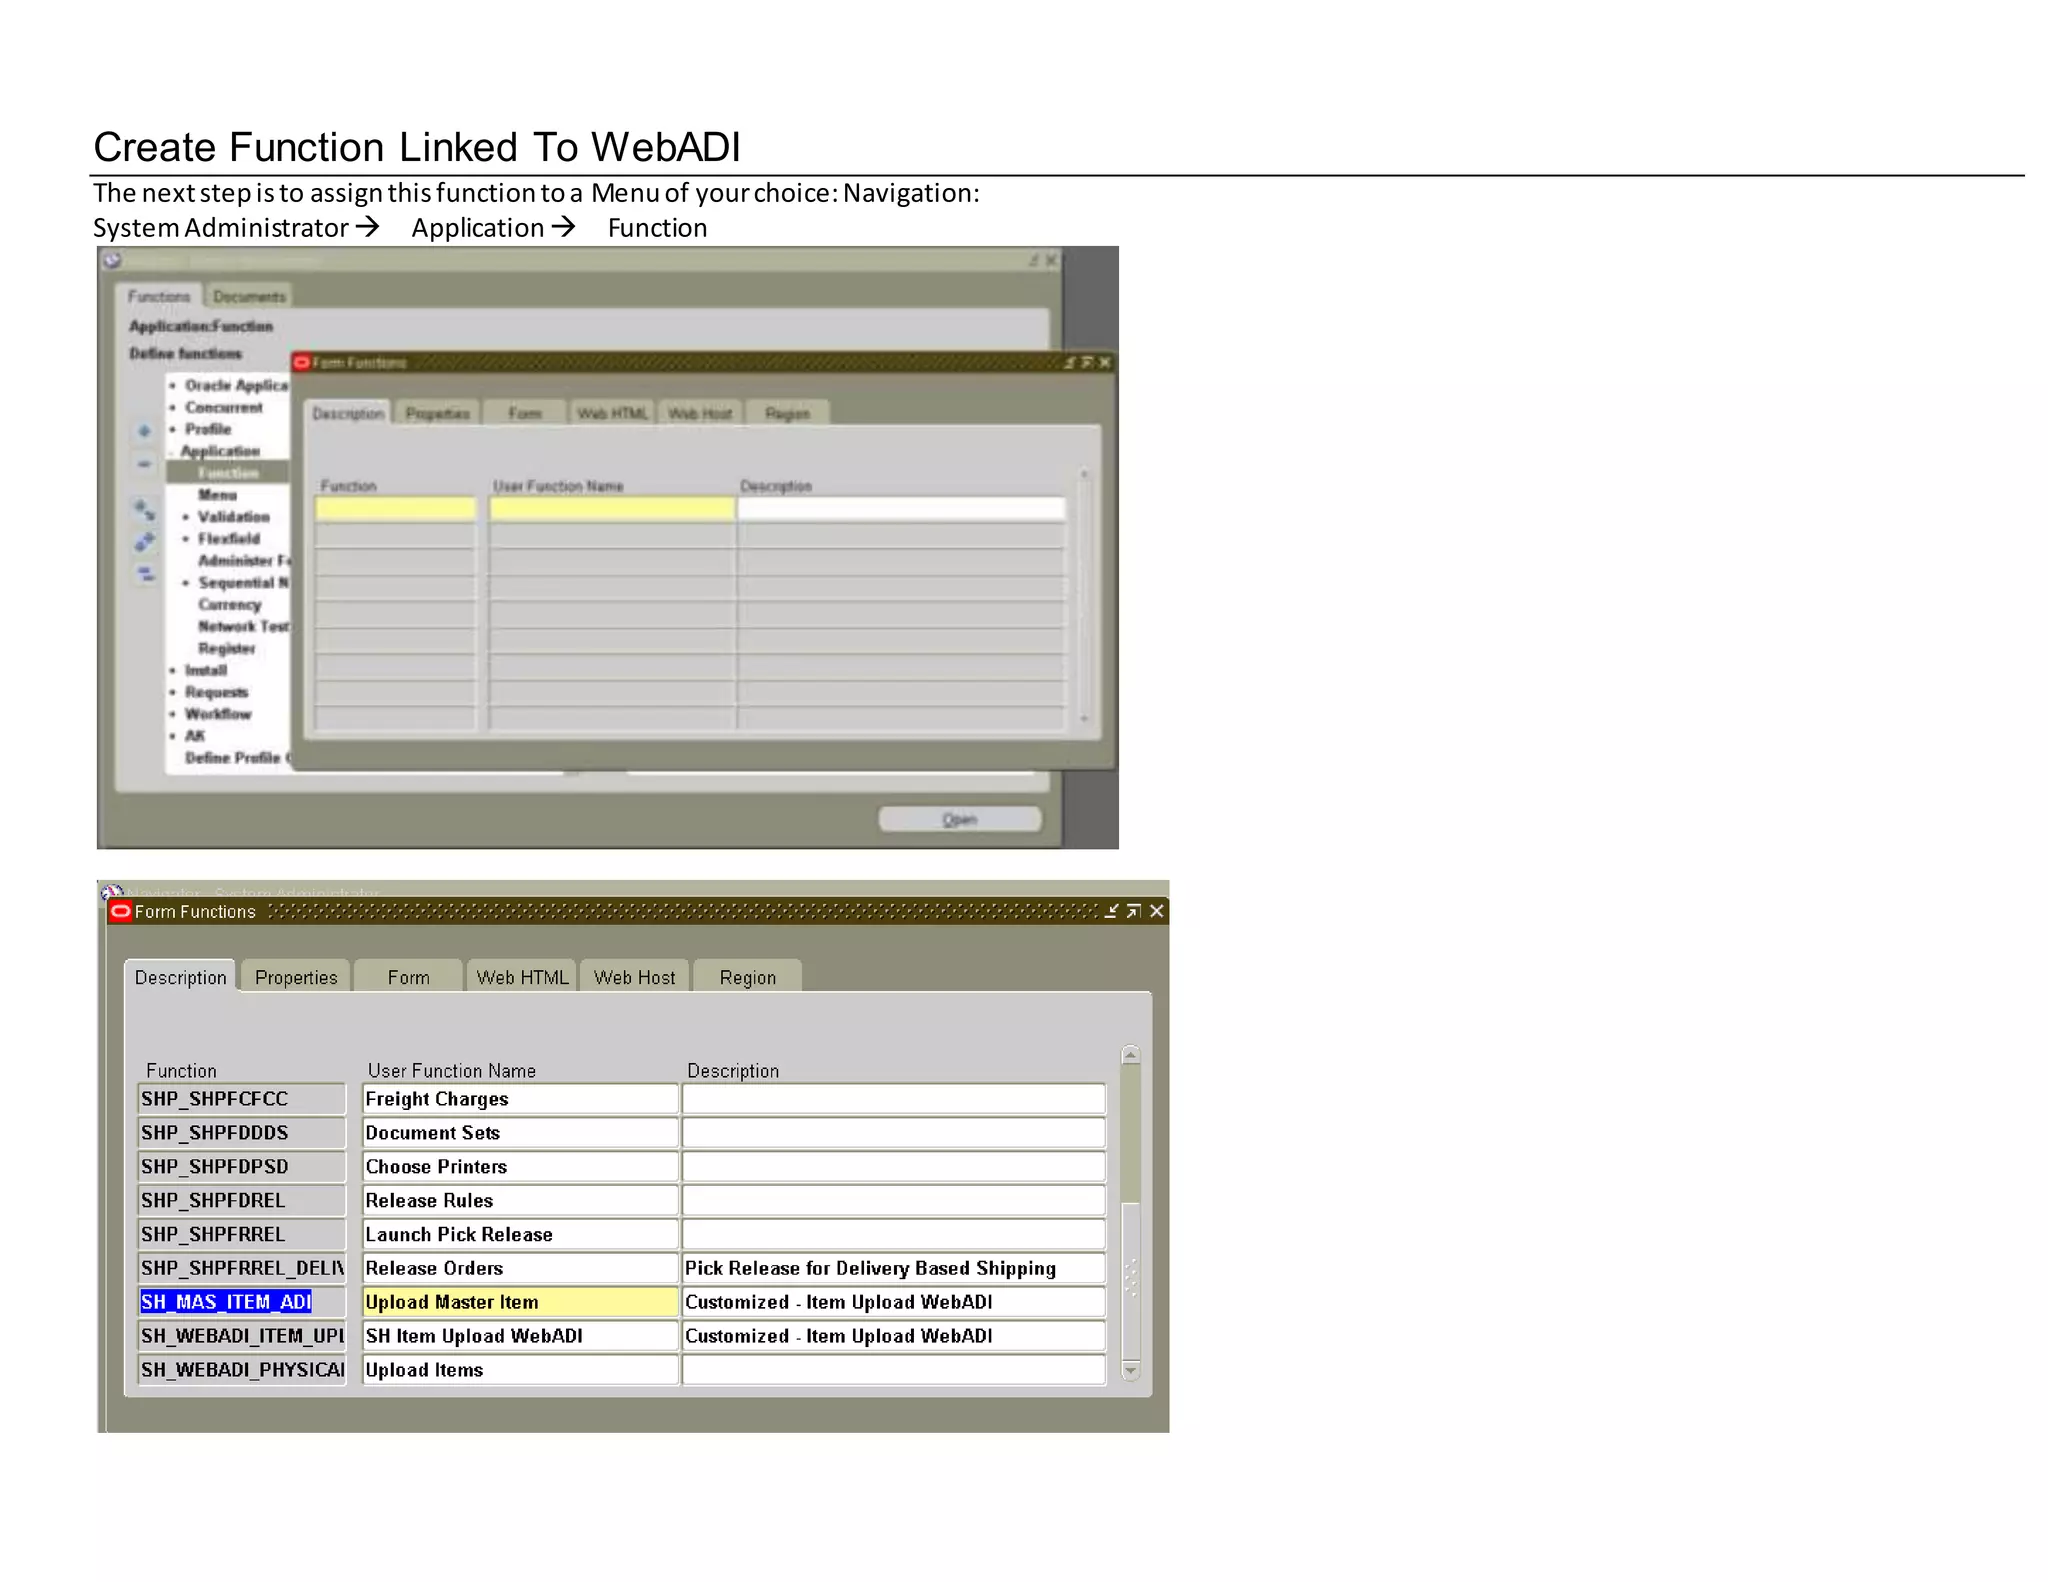Select the Description tab in lower Form Functions
Screen dimensions: 2048x1582
click(180, 977)
